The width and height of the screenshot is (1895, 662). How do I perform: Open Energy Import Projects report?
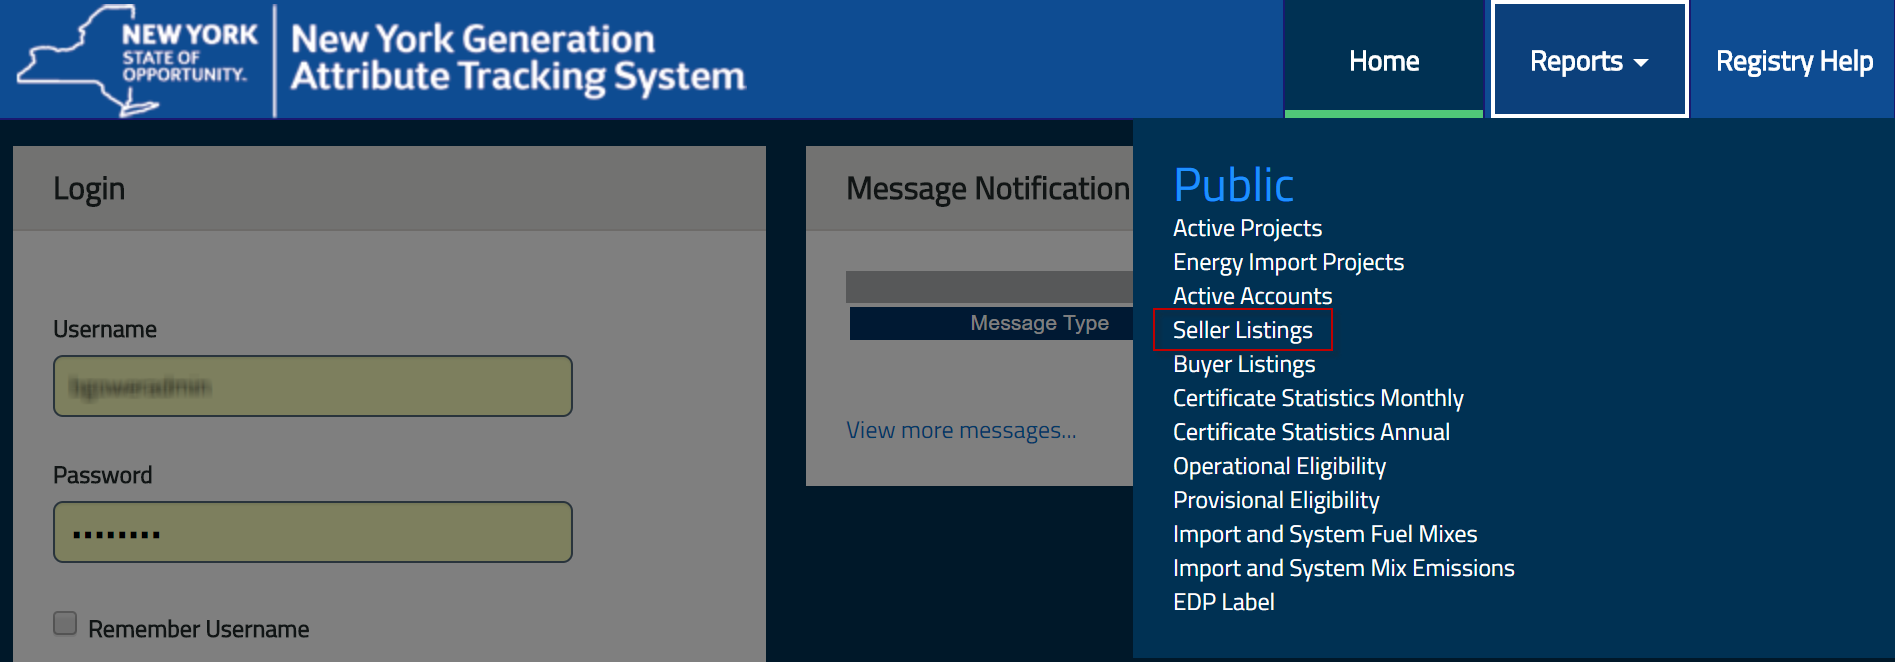1288,262
